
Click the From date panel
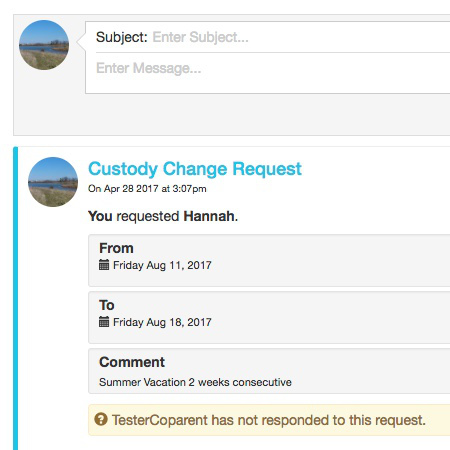pos(269,260)
